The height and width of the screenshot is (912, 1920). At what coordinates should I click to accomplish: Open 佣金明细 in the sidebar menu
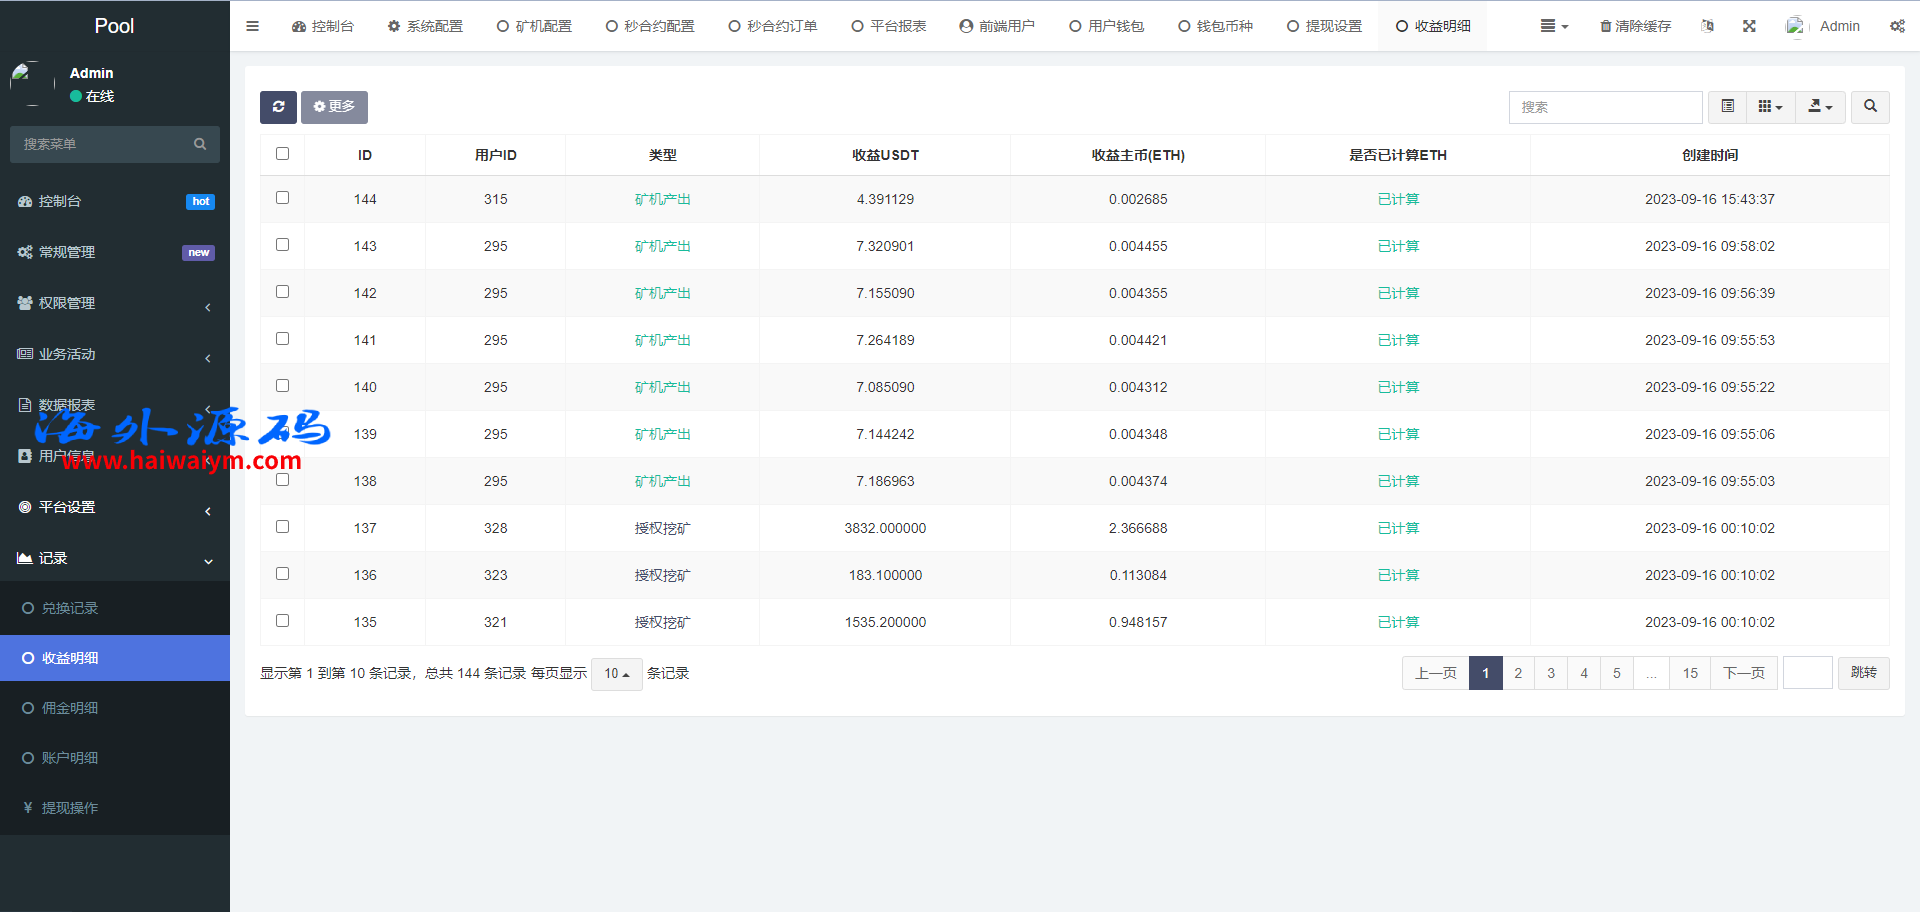[x=70, y=708]
